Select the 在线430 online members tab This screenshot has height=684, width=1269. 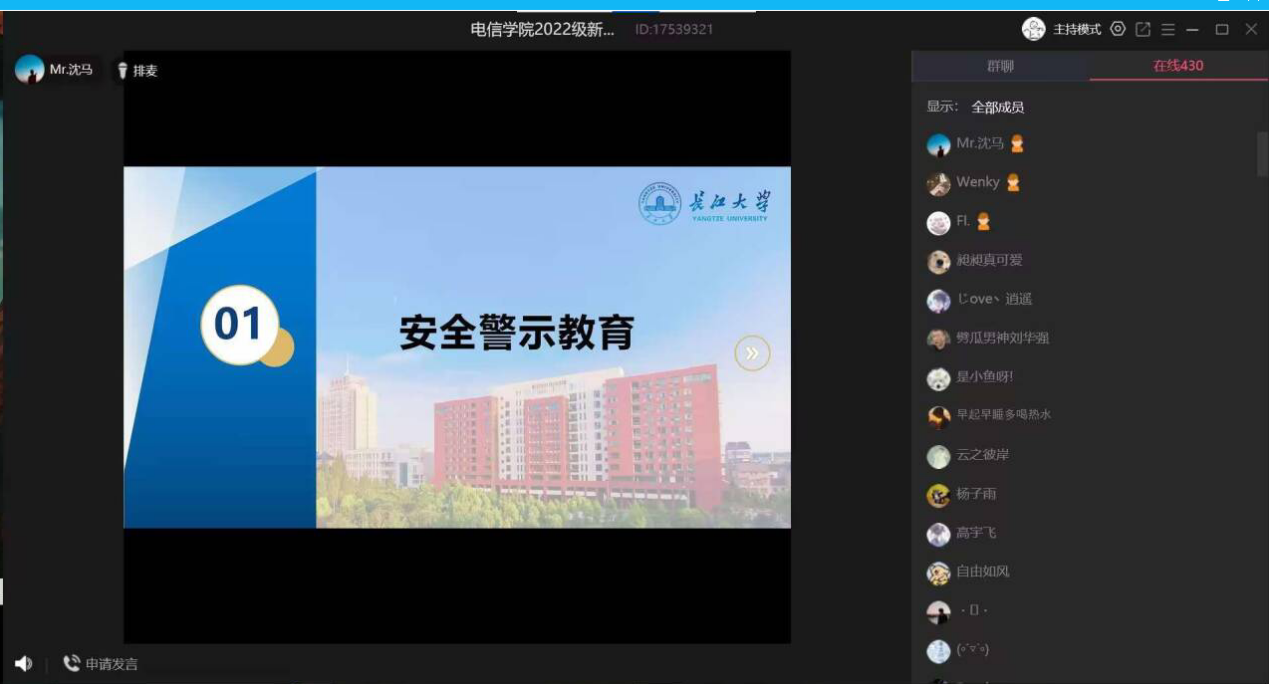(x=1178, y=66)
